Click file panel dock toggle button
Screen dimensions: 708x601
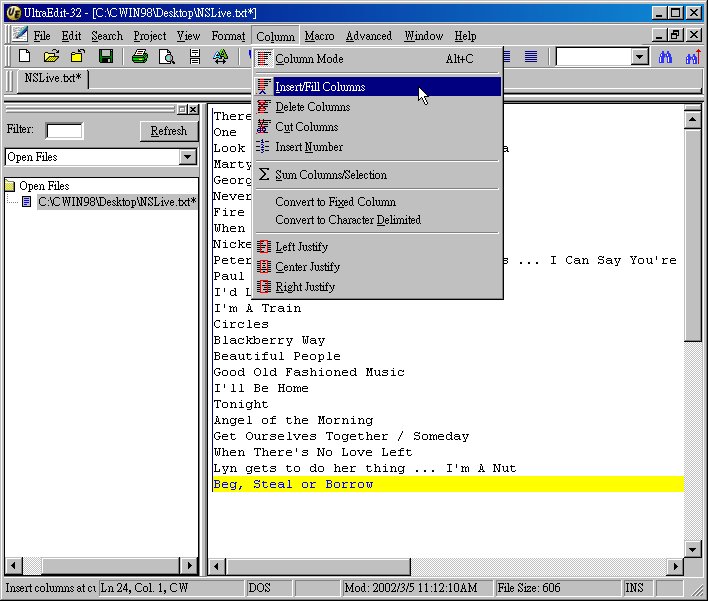click(182, 109)
